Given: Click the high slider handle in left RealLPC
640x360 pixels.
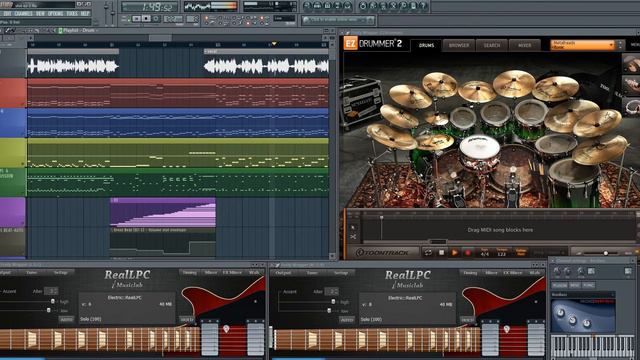Looking at the screenshot, I should 53,302.
